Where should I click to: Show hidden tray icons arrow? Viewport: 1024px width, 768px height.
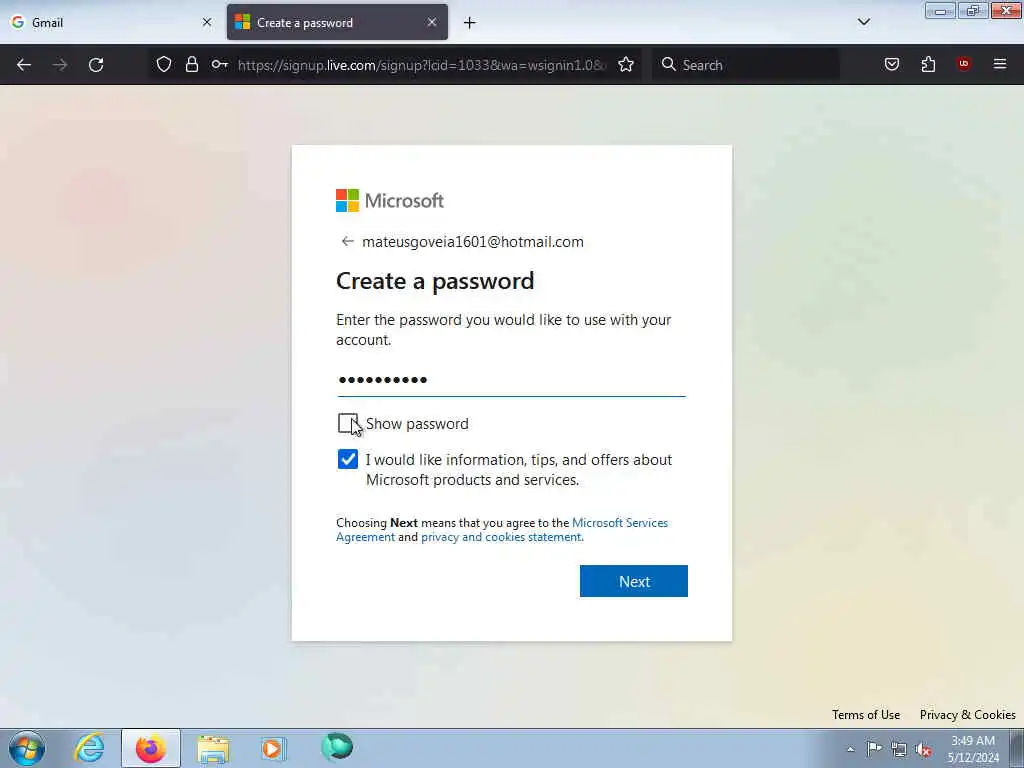pyautogui.click(x=850, y=749)
